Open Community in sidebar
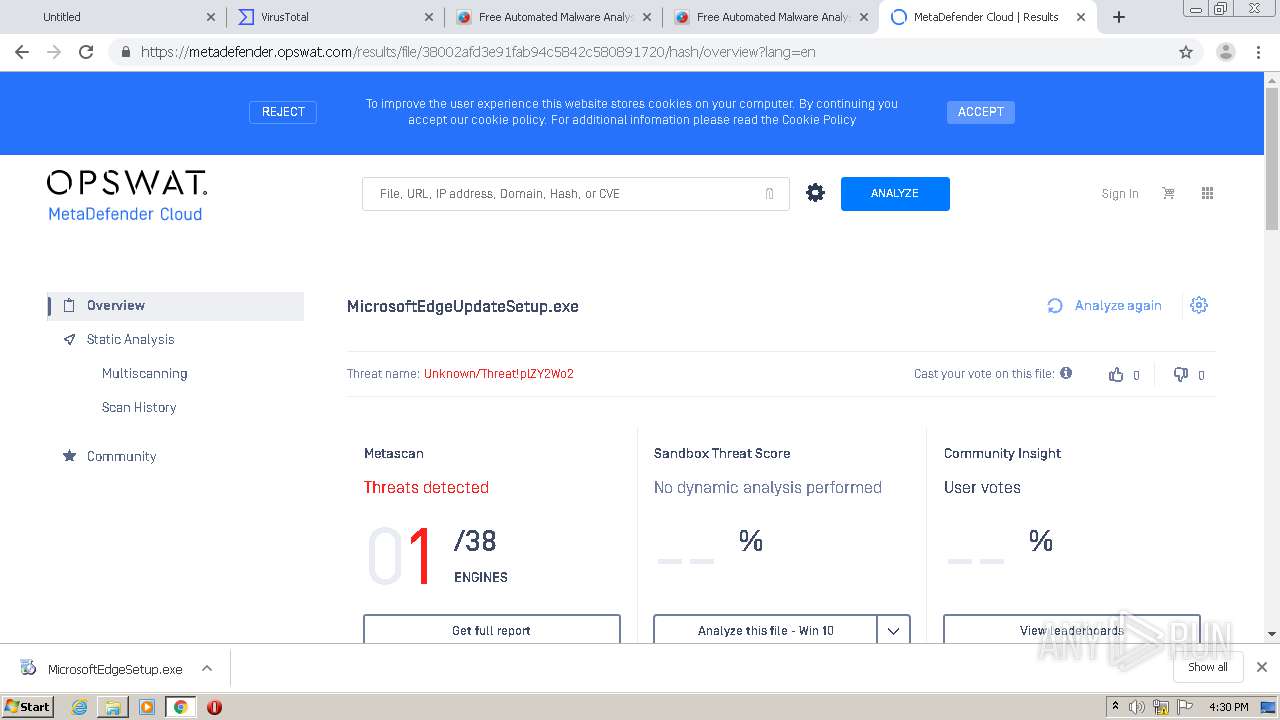Screen dimensions: 1280x720 [x=121, y=457]
